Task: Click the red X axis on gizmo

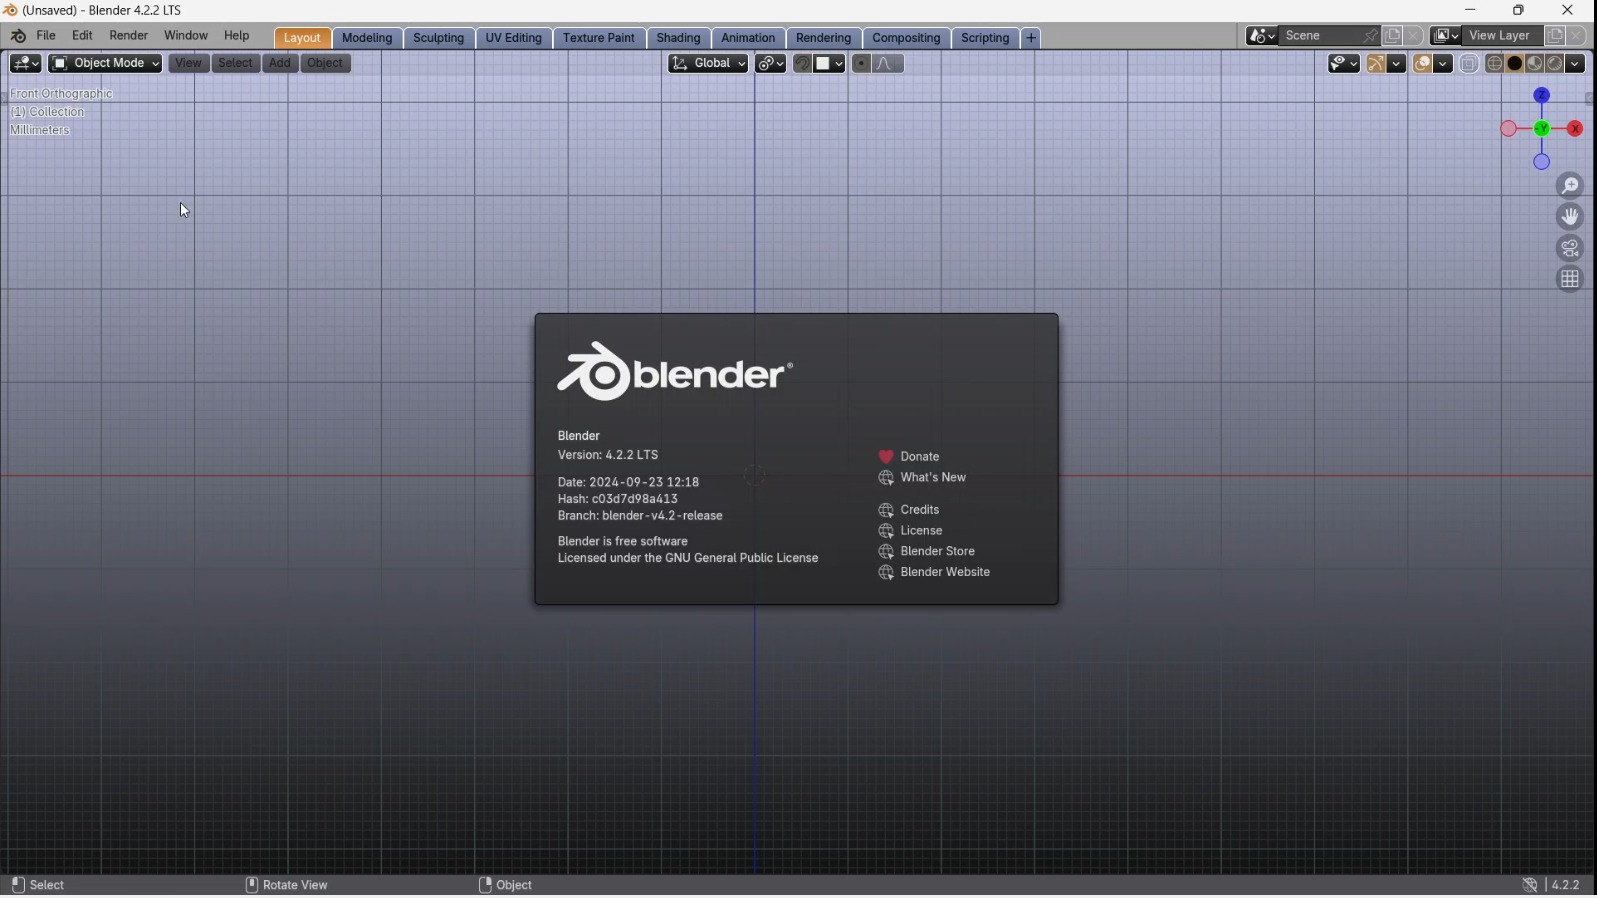Action: (x=1577, y=129)
